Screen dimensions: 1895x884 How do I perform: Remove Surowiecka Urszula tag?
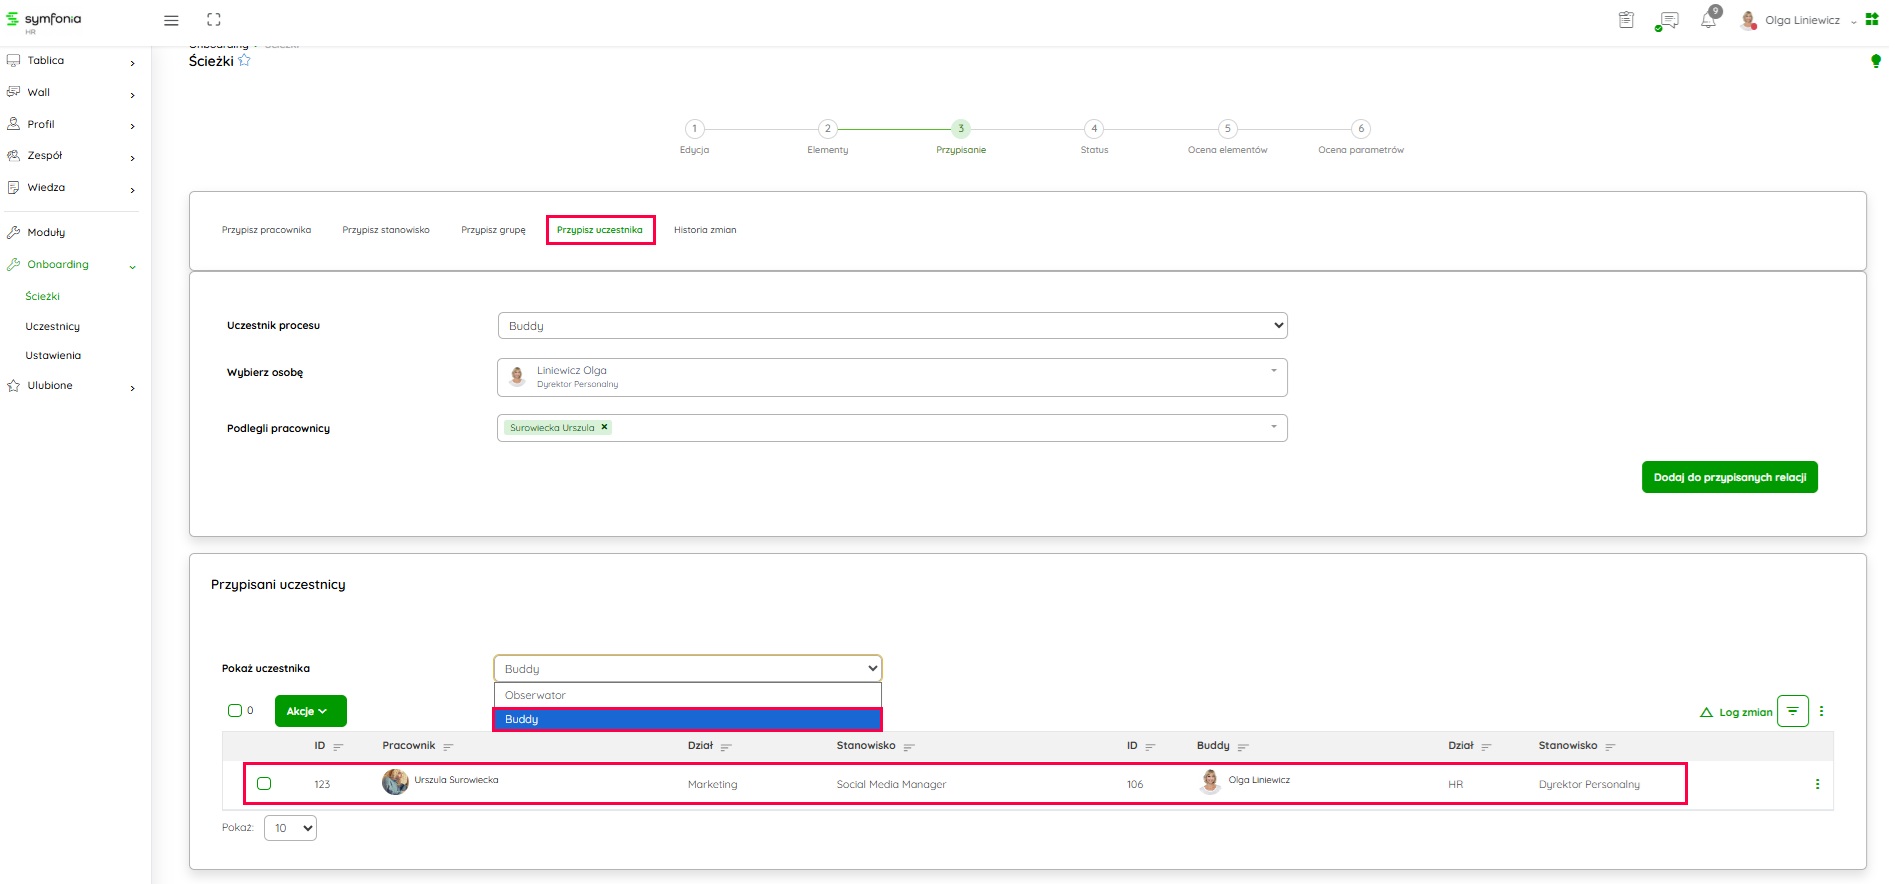click(x=604, y=427)
